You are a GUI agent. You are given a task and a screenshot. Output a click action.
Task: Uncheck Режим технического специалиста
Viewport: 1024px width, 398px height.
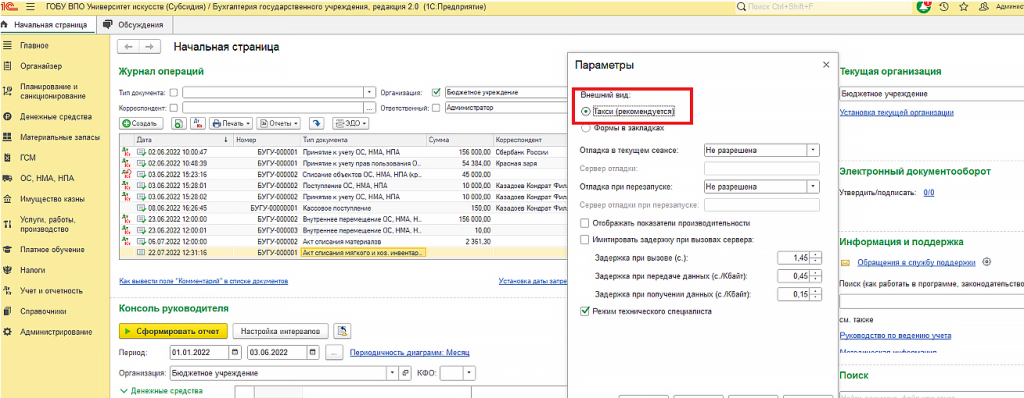pos(585,312)
